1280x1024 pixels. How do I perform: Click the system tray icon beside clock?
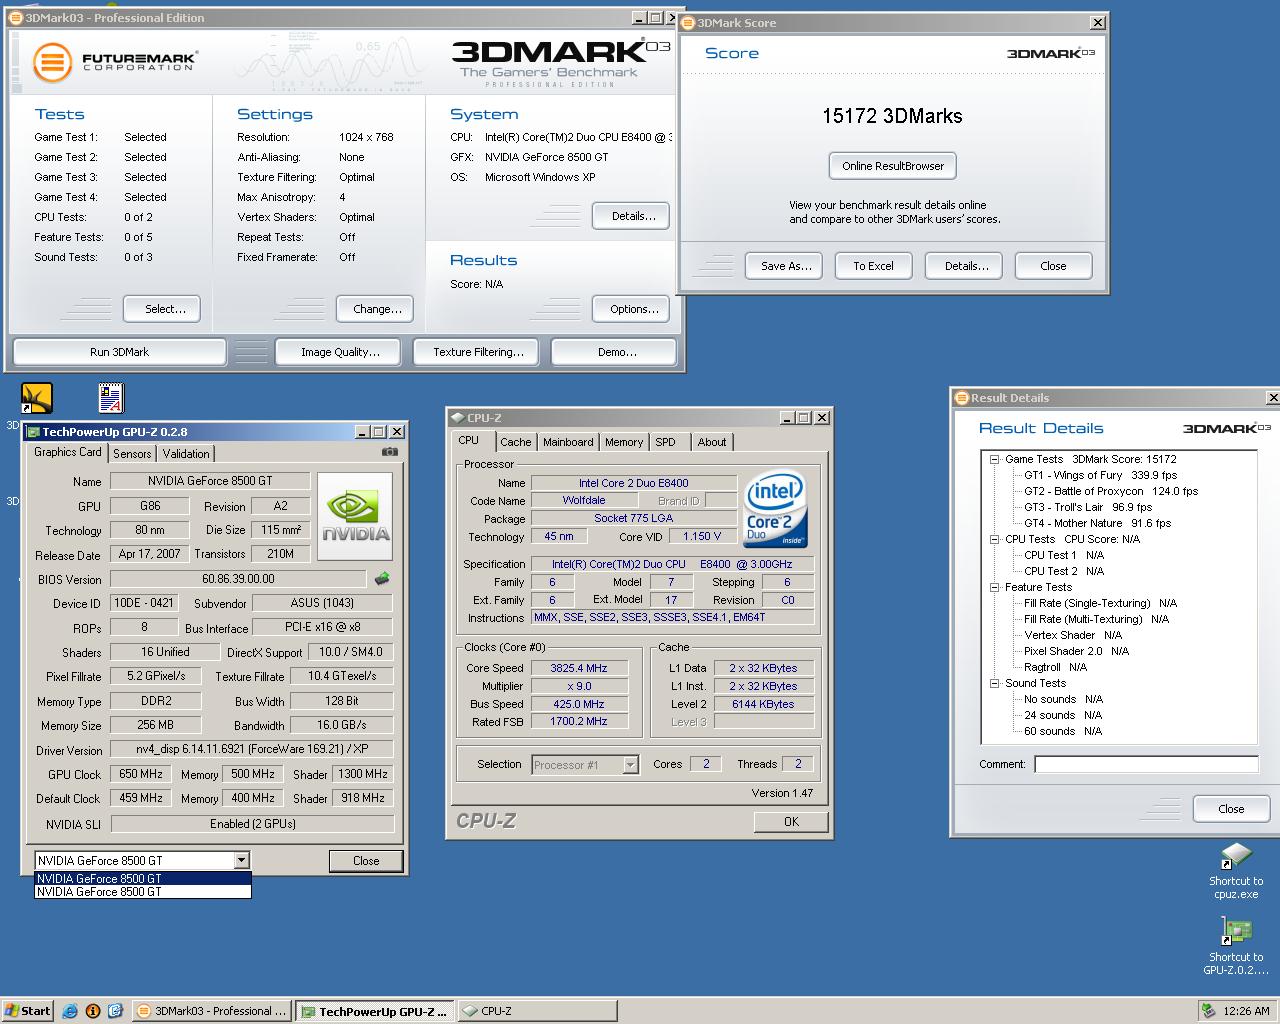[1208, 1011]
